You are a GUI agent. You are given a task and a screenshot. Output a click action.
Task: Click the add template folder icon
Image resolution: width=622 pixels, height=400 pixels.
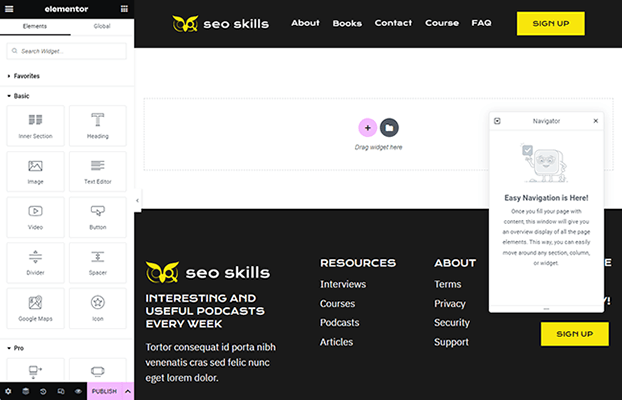pos(390,127)
